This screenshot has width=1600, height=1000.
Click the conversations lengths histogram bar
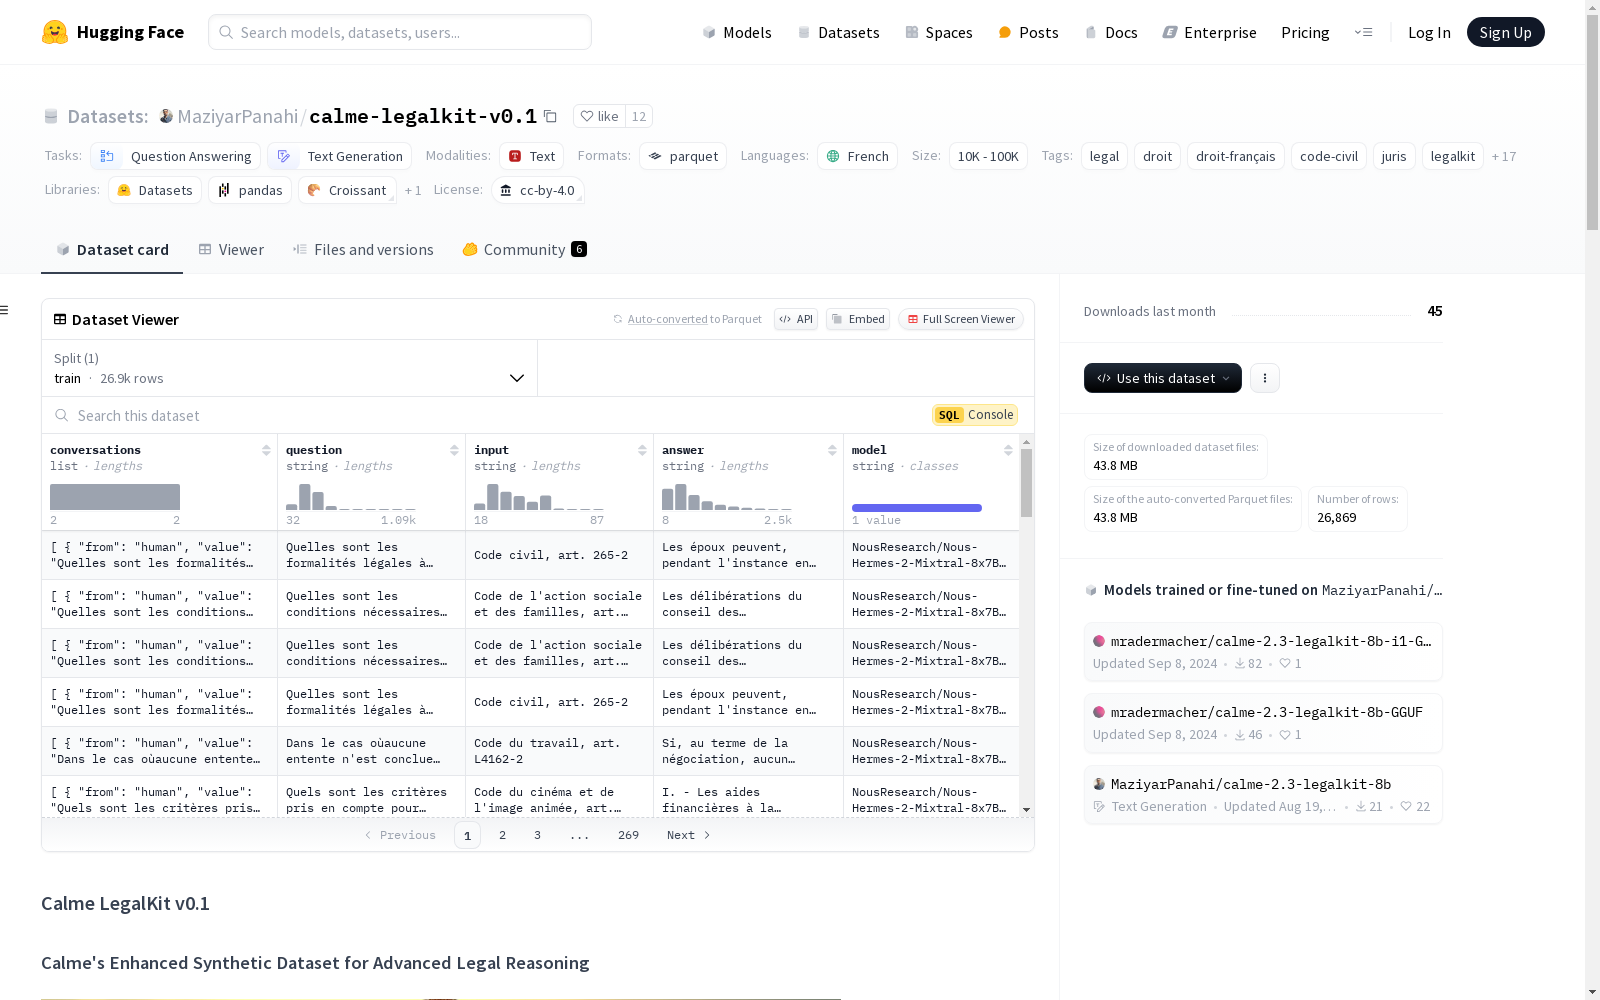(x=115, y=497)
